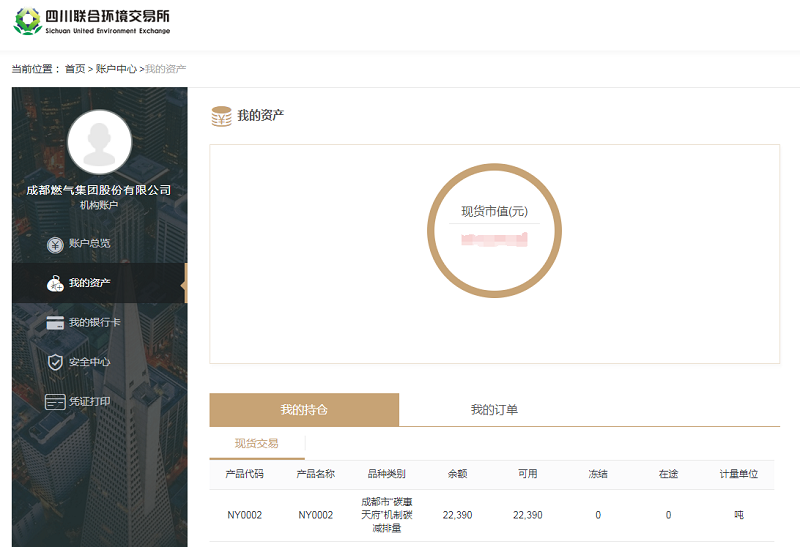Click the 我的资产 header coin stack icon
The height and width of the screenshot is (547, 800).
click(221, 116)
